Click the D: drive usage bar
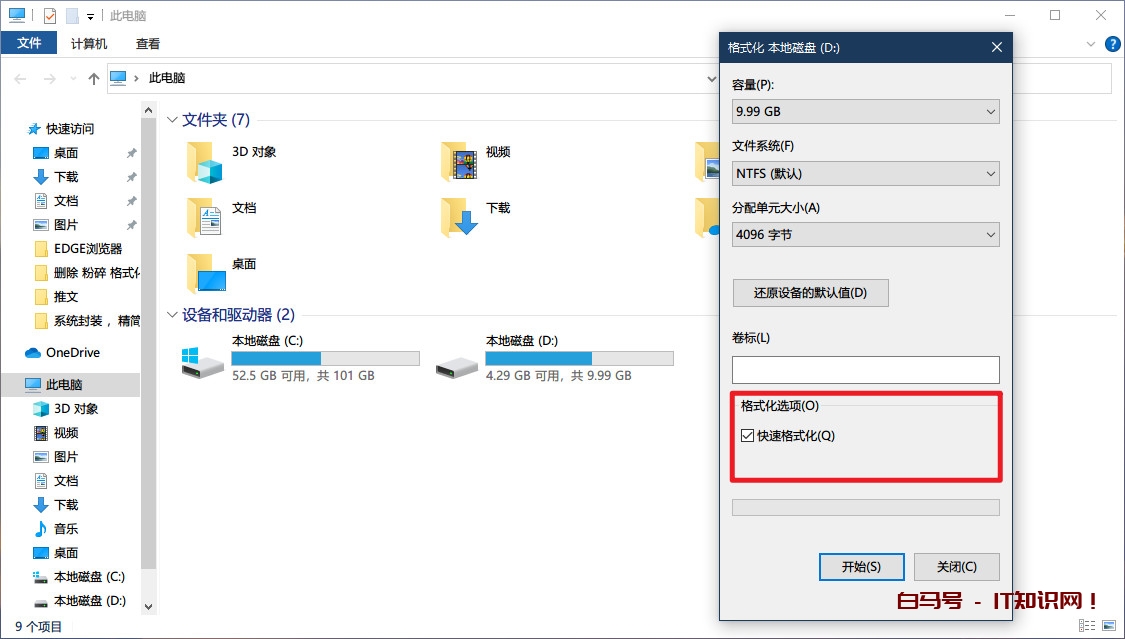 (579, 359)
